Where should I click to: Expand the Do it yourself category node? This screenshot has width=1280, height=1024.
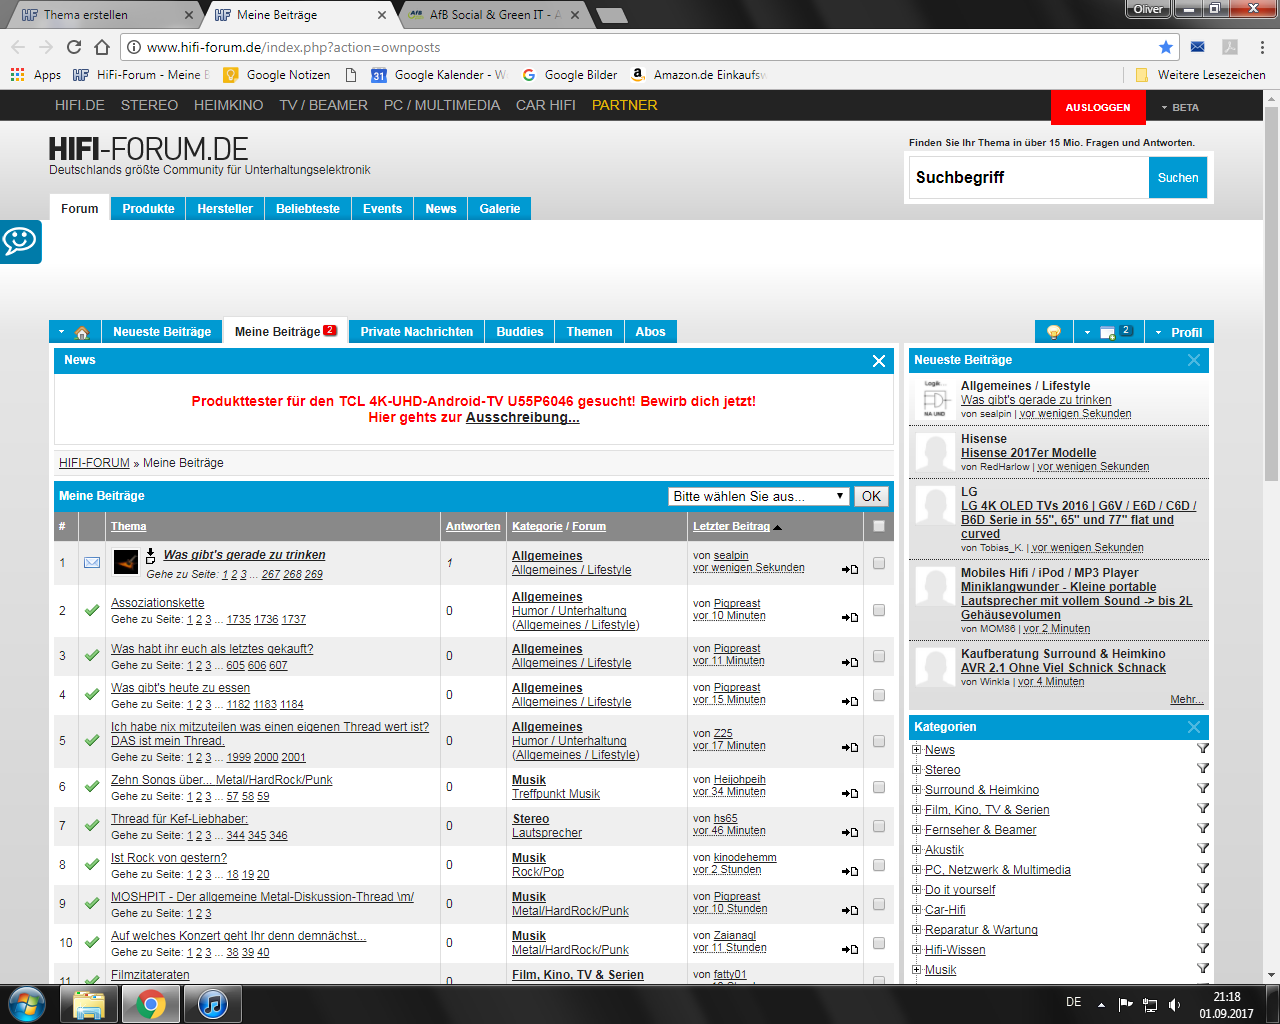pyautogui.click(x=917, y=889)
